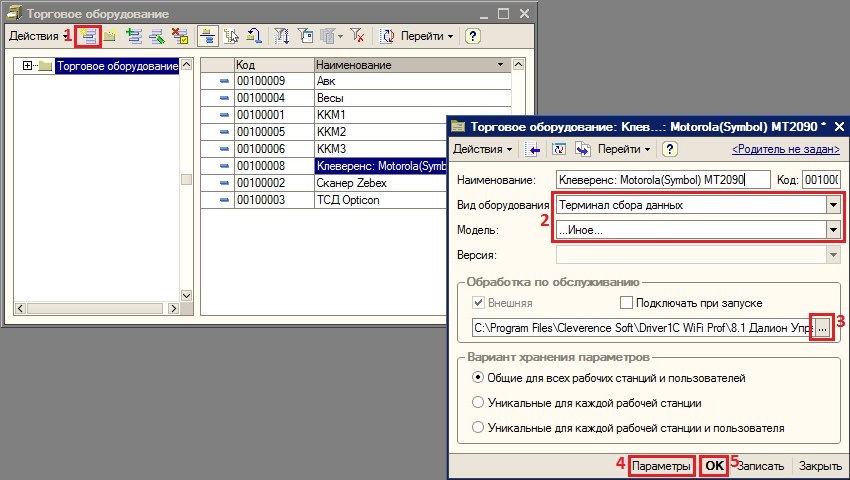Click the Reread icon in item dialog toolbar
The width and height of the screenshot is (850, 480).
558,149
